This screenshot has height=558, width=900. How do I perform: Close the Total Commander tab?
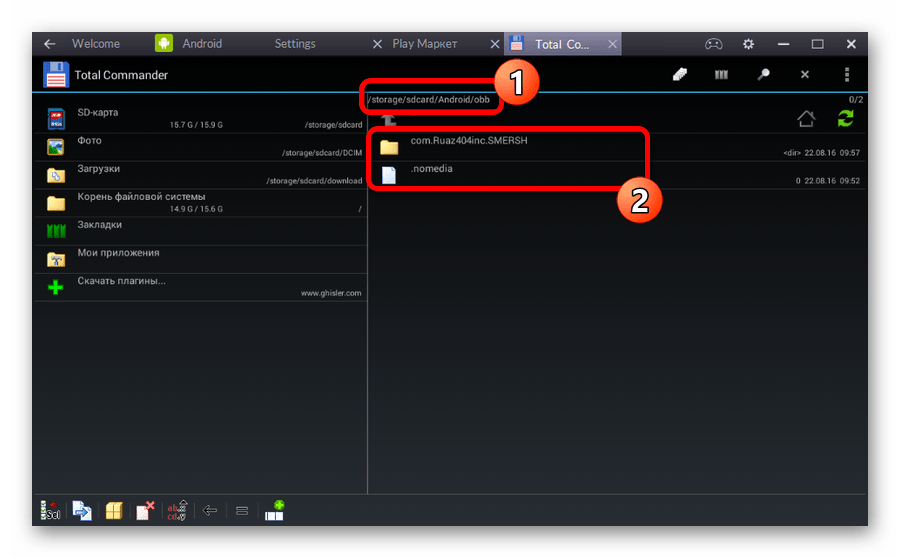pos(612,44)
